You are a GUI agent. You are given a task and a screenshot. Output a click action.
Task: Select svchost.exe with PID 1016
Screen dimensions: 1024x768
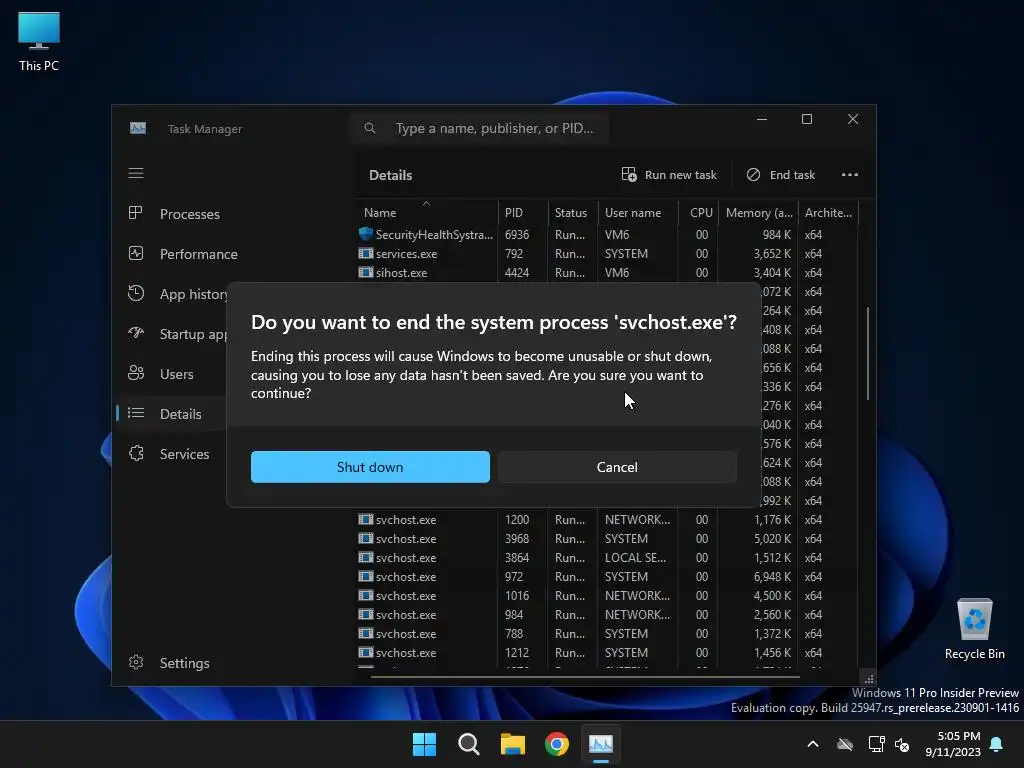[607, 596]
